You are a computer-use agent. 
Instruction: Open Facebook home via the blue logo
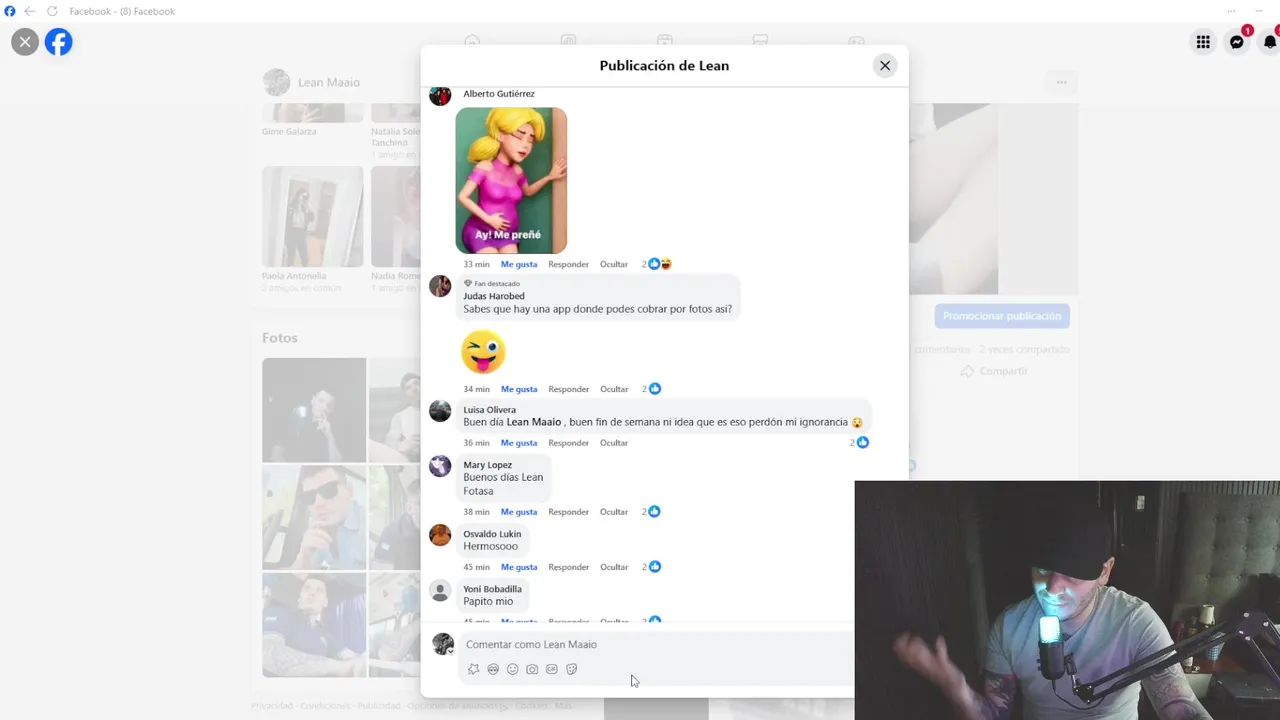59,42
